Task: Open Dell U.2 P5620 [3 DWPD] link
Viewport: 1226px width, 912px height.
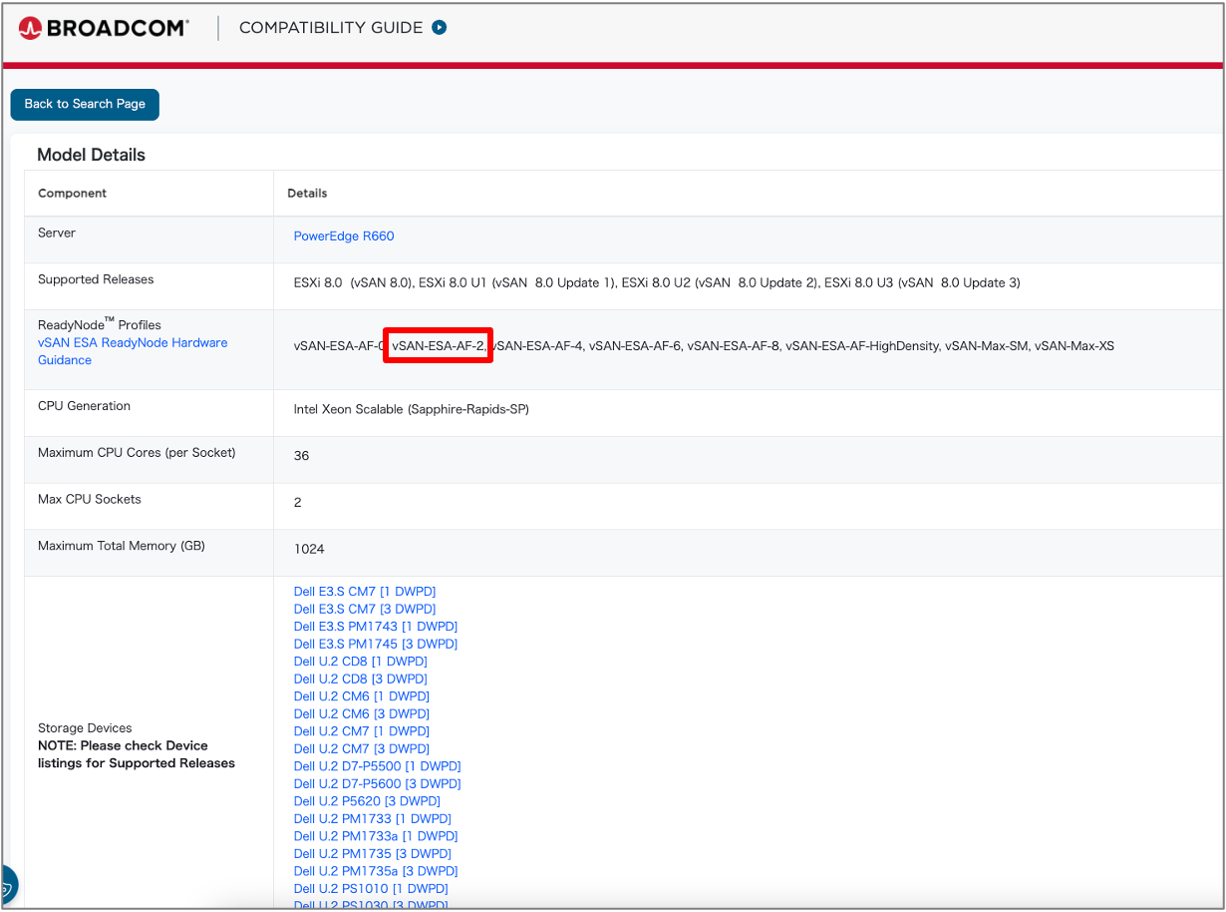Action: click(367, 802)
